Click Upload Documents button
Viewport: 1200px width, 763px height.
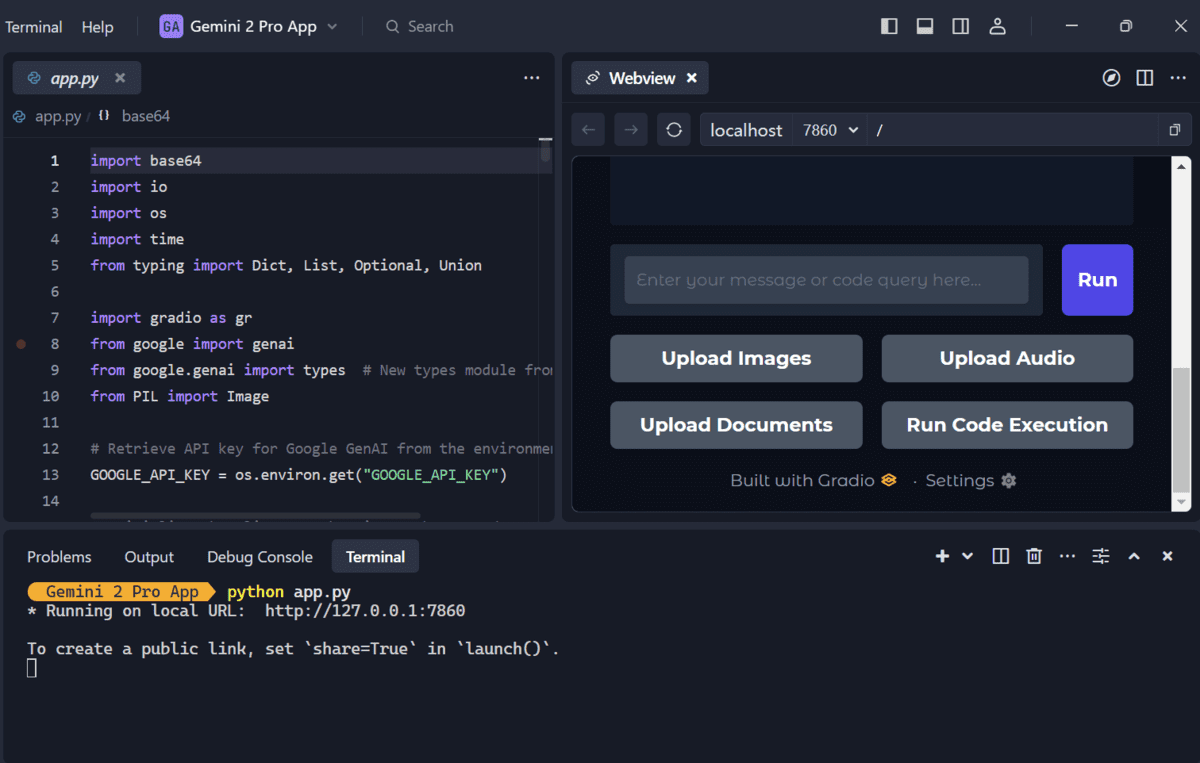tap(736, 425)
